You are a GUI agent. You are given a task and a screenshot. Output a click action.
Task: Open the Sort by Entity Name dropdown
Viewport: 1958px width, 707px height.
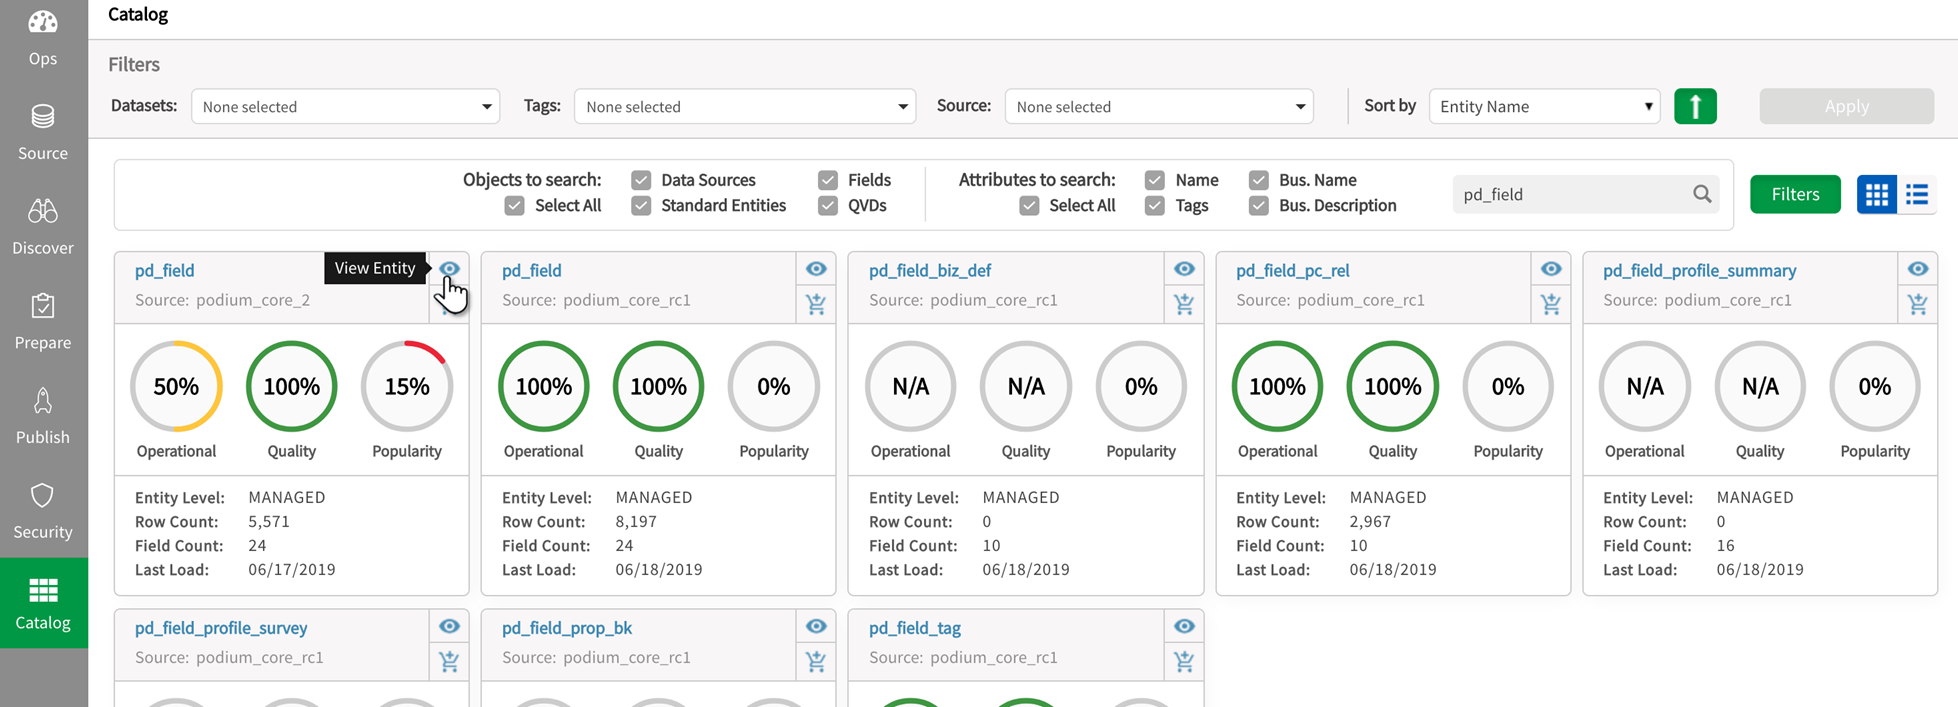point(1544,107)
